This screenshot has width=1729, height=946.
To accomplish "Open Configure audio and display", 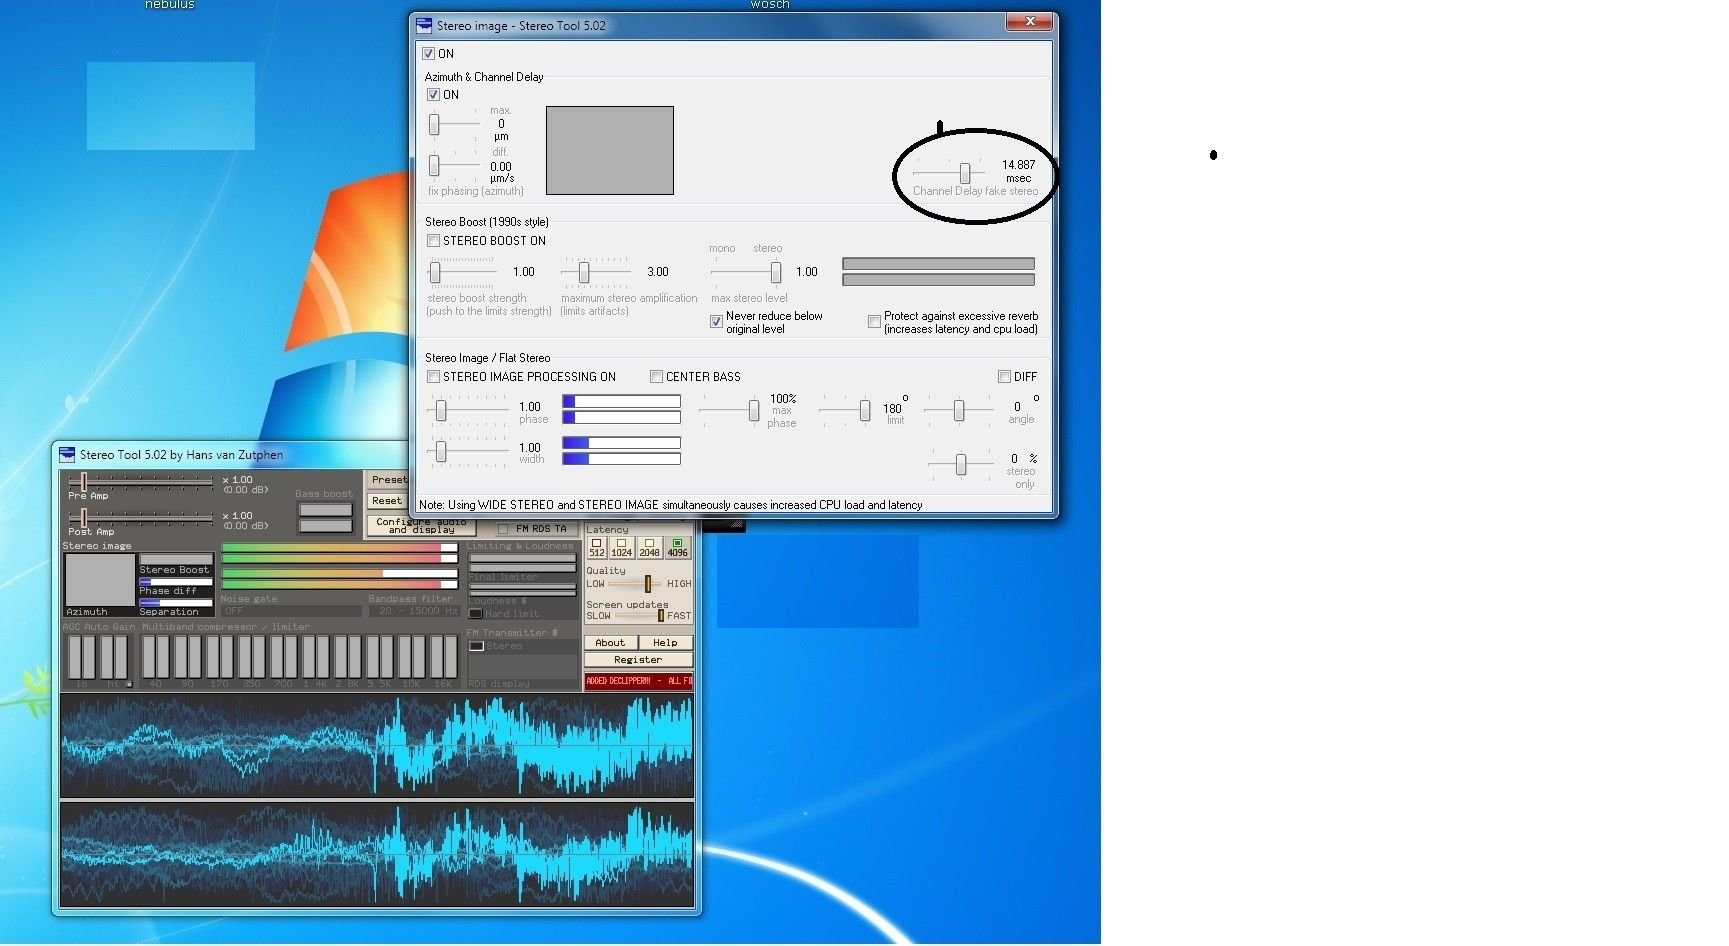I will [421, 525].
